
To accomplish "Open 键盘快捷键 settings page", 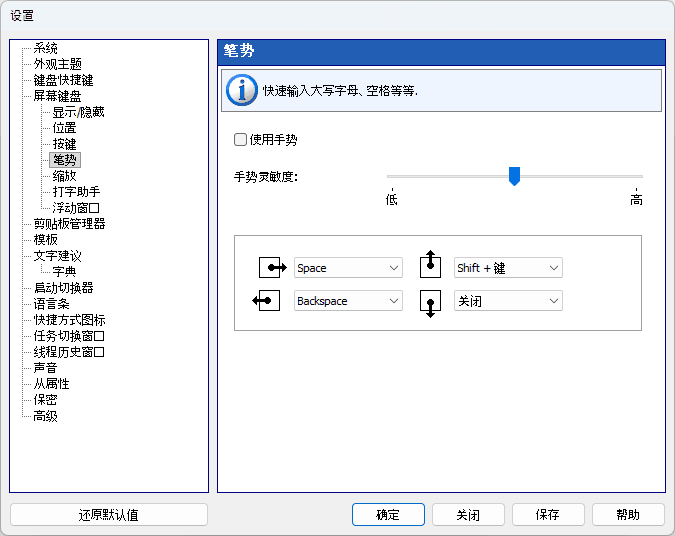I will pyautogui.click(x=63, y=80).
